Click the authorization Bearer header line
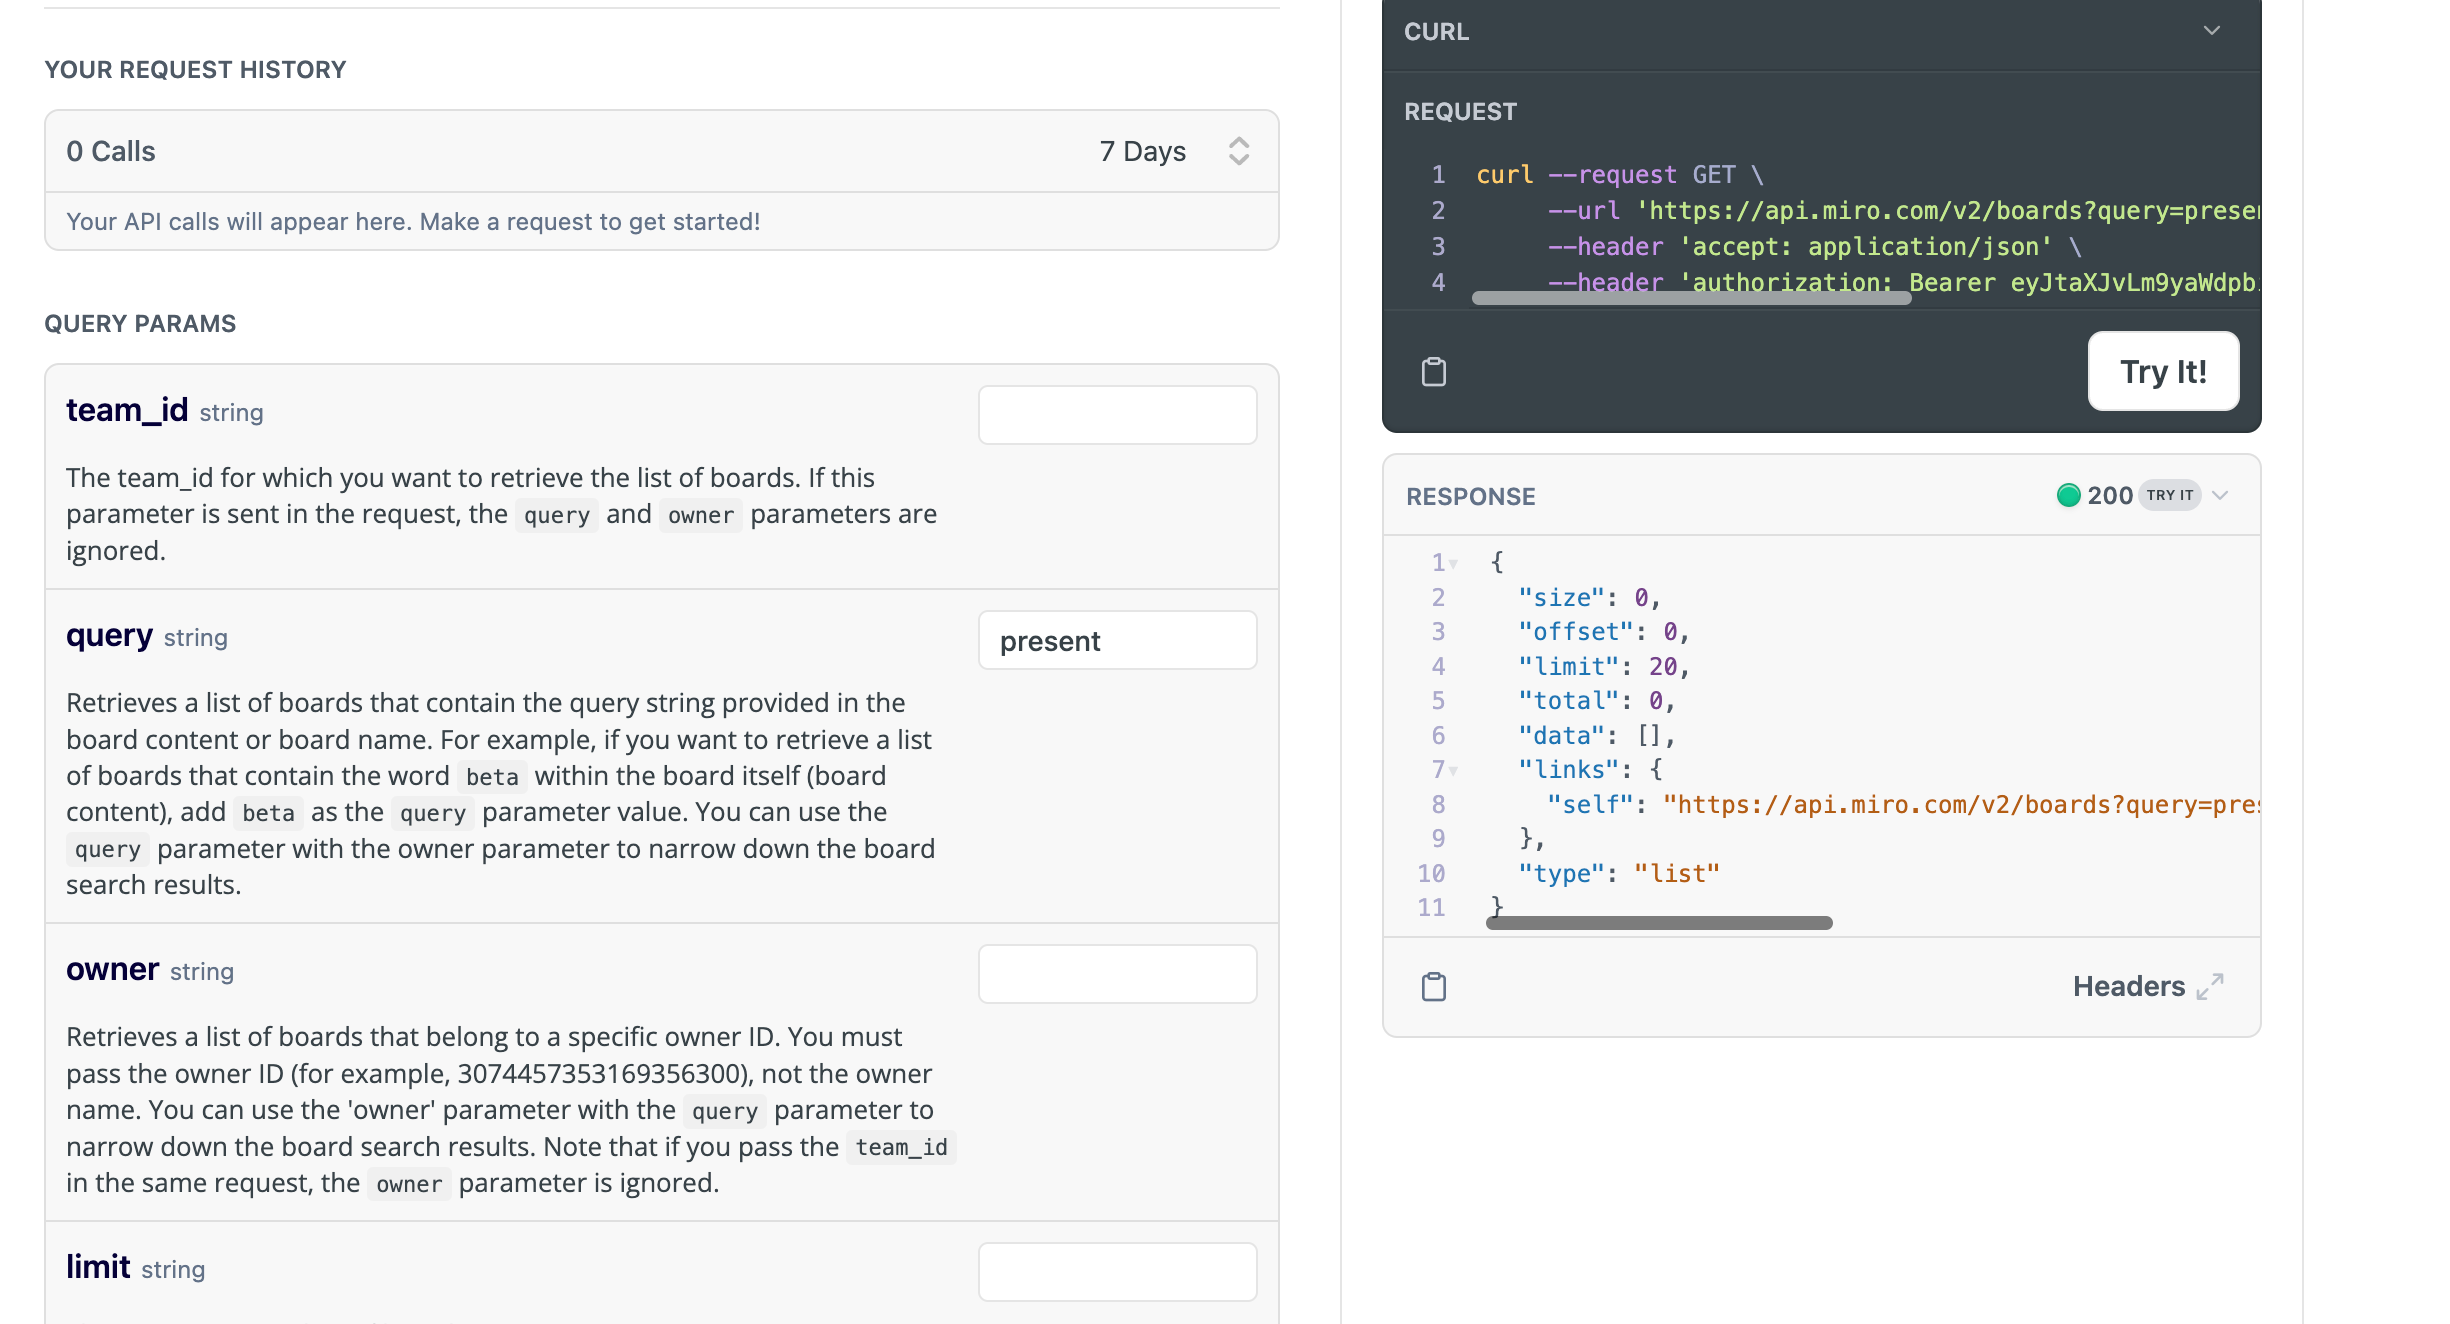 (x=1904, y=282)
